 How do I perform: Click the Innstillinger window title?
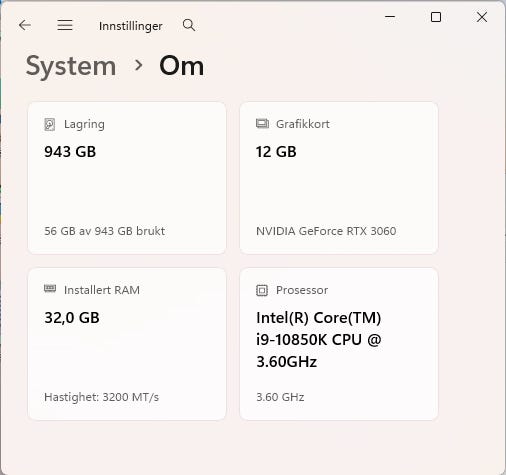click(x=131, y=26)
